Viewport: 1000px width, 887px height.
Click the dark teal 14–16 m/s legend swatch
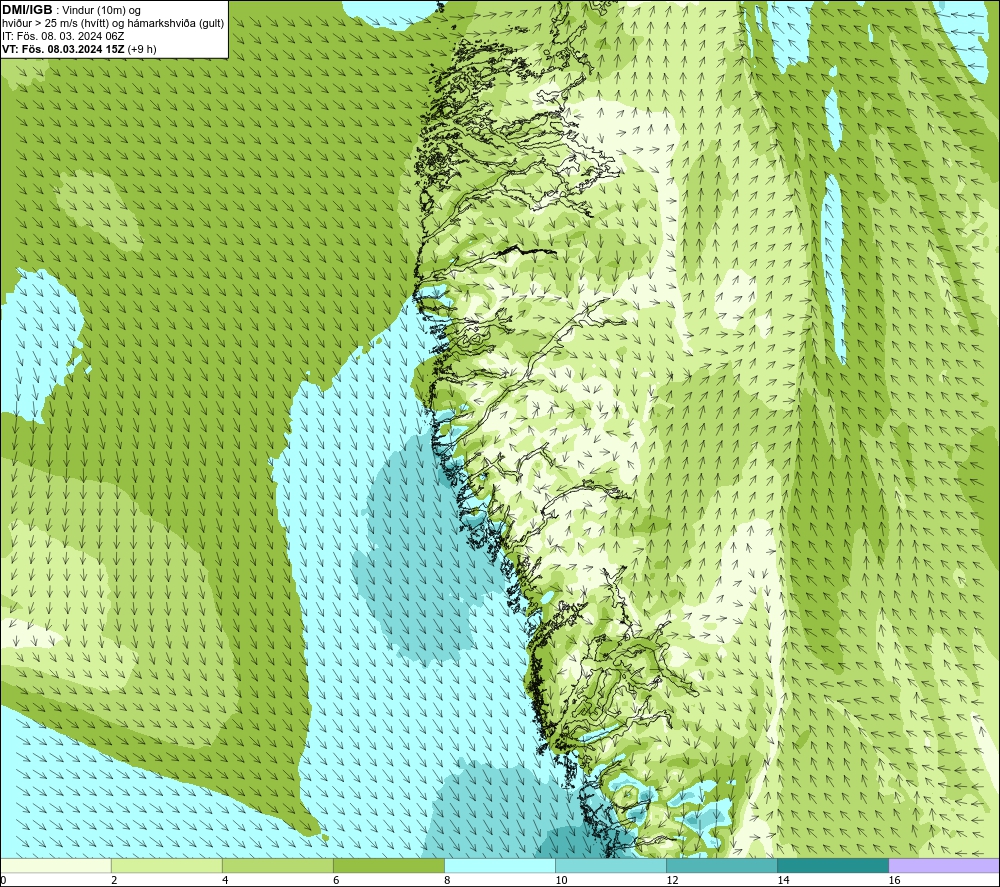point(833,865)
